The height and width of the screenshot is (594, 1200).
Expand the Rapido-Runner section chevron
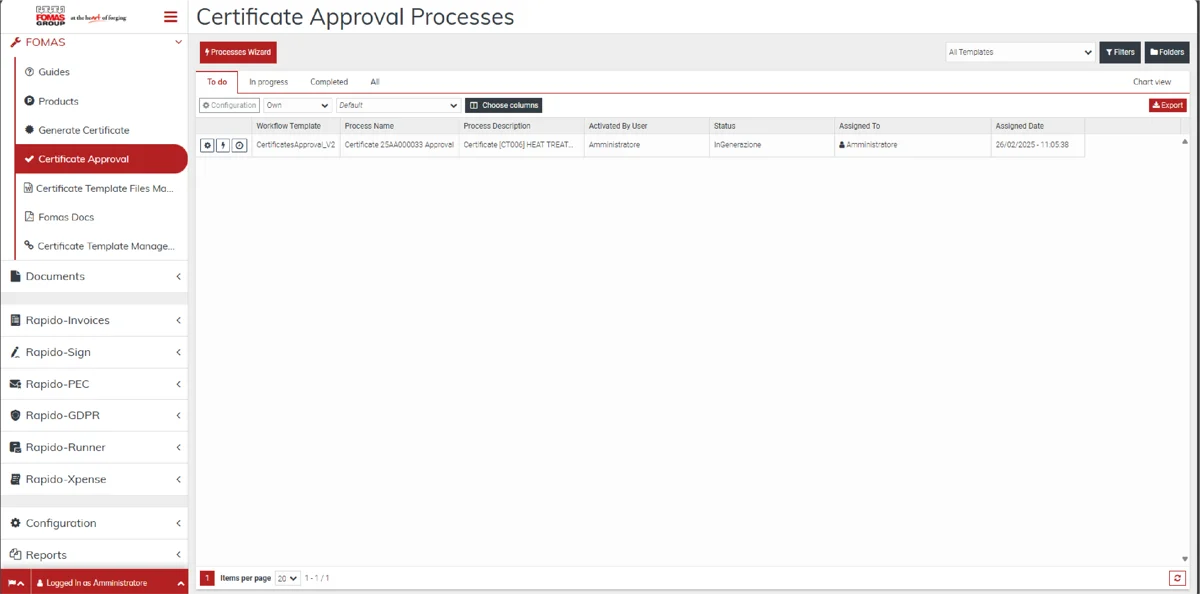[x=178, y=448]
